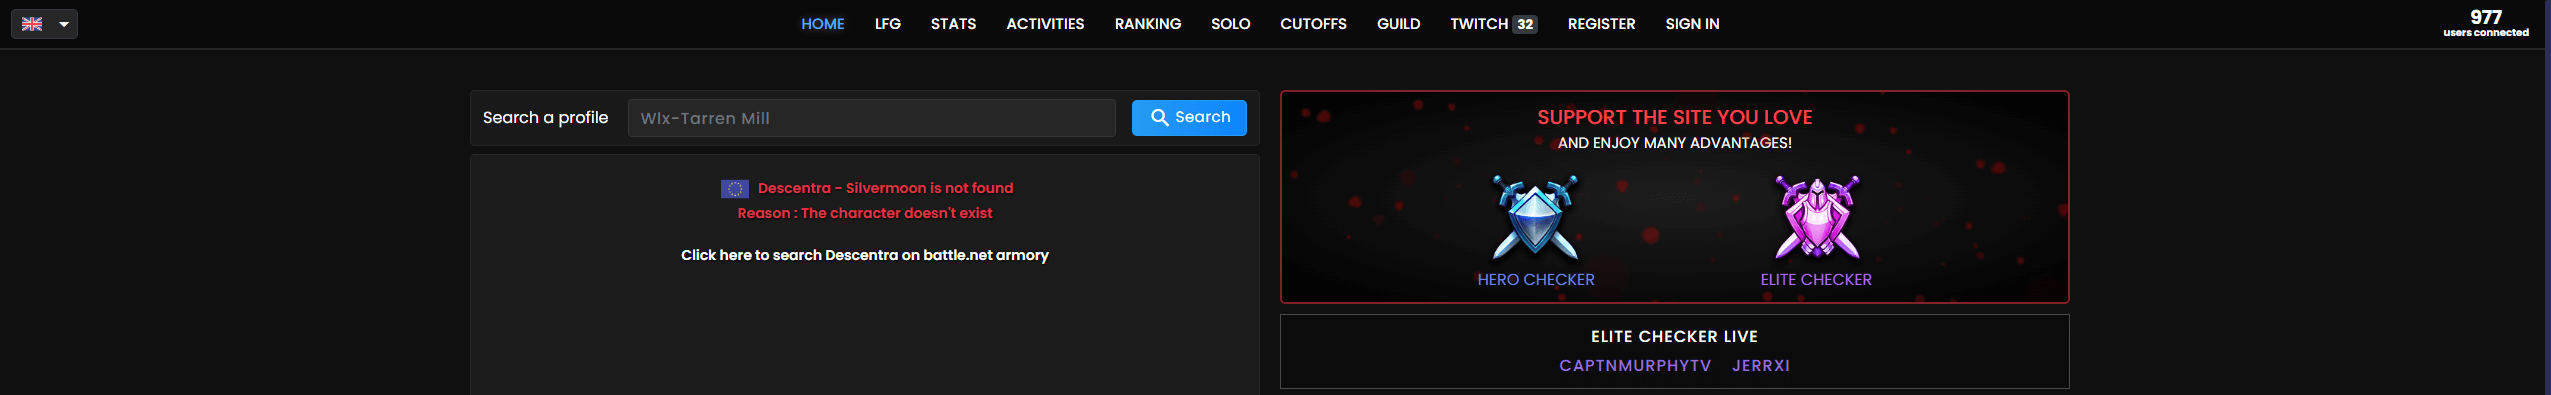This screenshot has width=2551, height=395.
Task: Click the Twitch count badge 32
Action: (1525, 24)
